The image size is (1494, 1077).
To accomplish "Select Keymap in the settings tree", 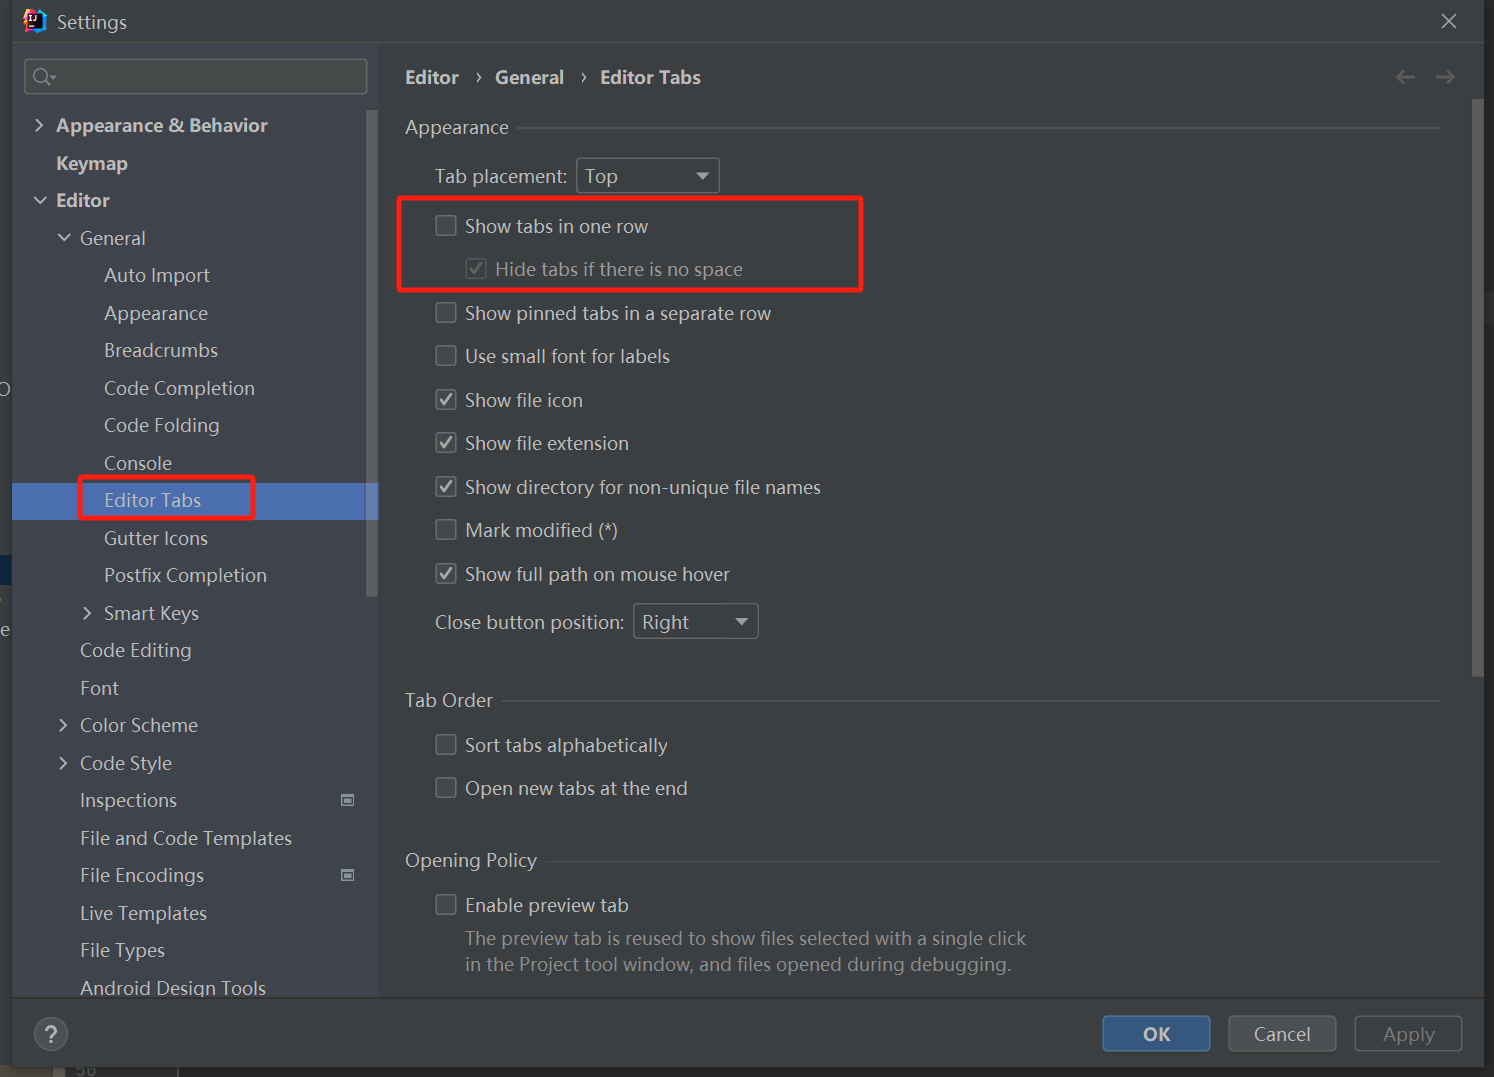I will 92,163.
